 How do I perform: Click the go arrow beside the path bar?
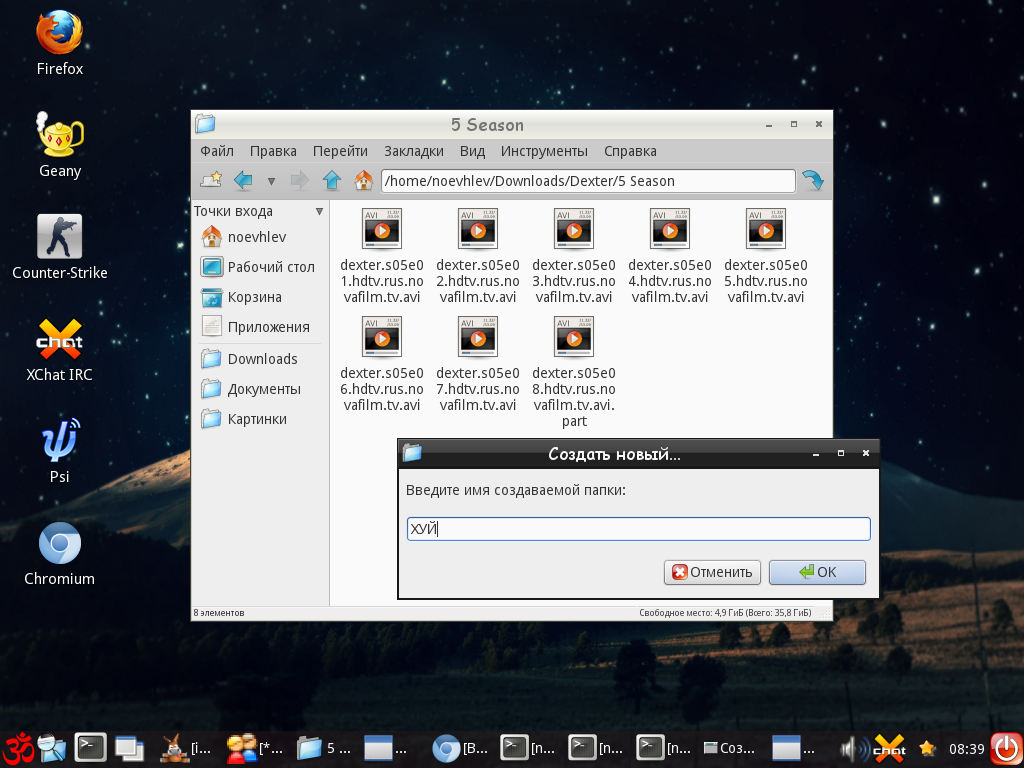(x=813, y=181)
